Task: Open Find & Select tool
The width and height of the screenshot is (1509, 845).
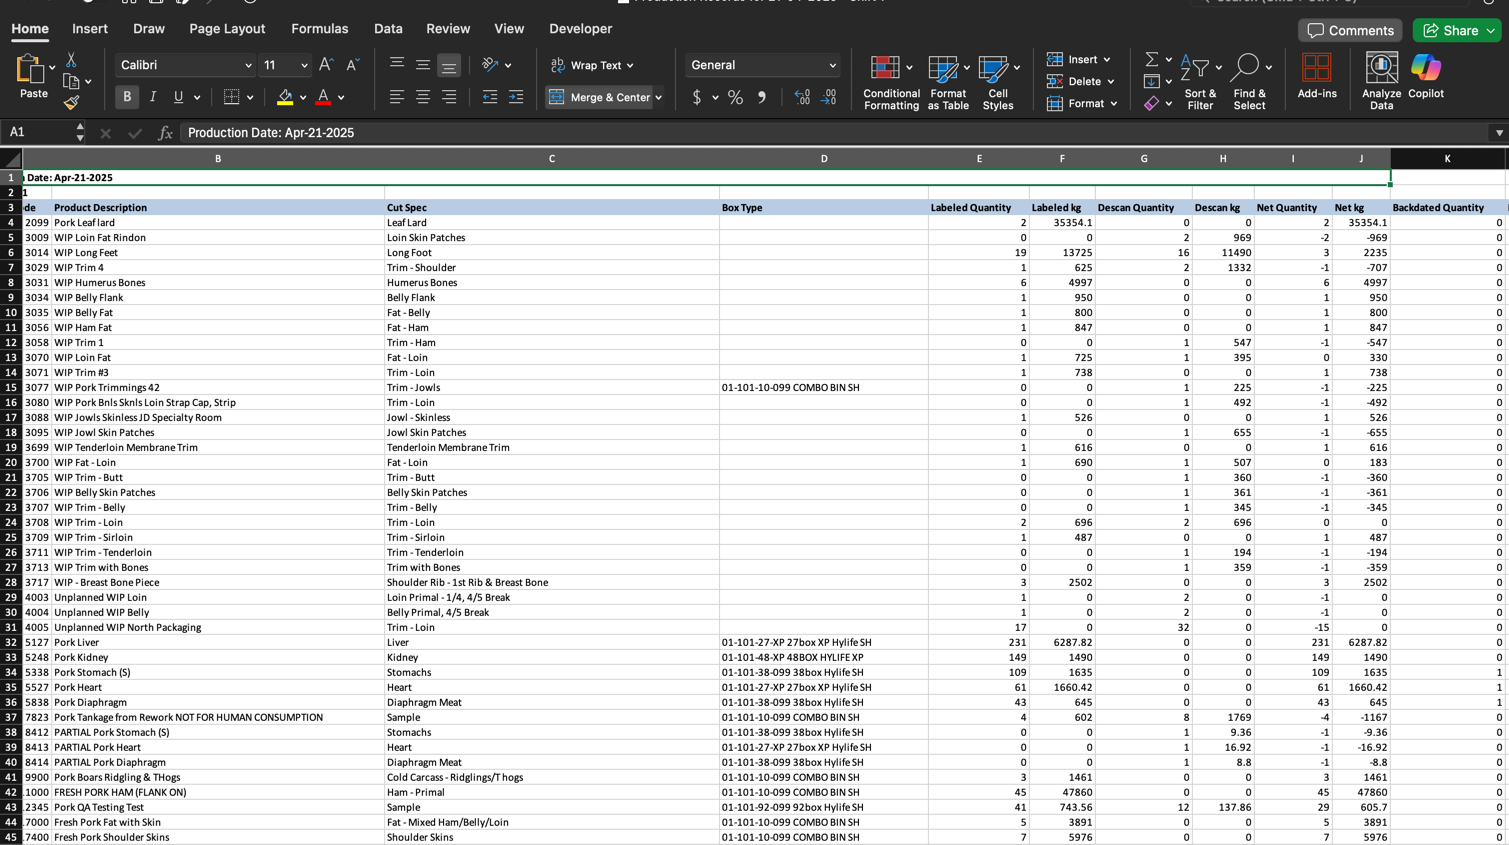Action: pyautogui.click(x=1248, y=80)
